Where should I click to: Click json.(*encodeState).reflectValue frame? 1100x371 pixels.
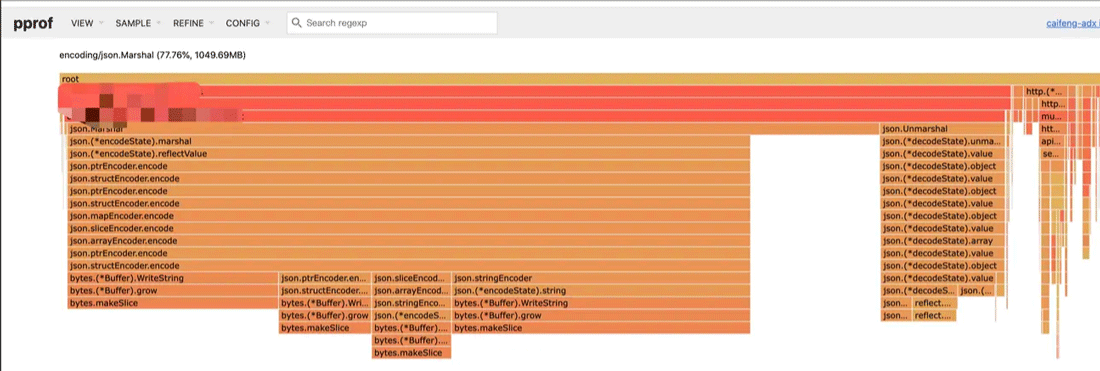point(409,154)
